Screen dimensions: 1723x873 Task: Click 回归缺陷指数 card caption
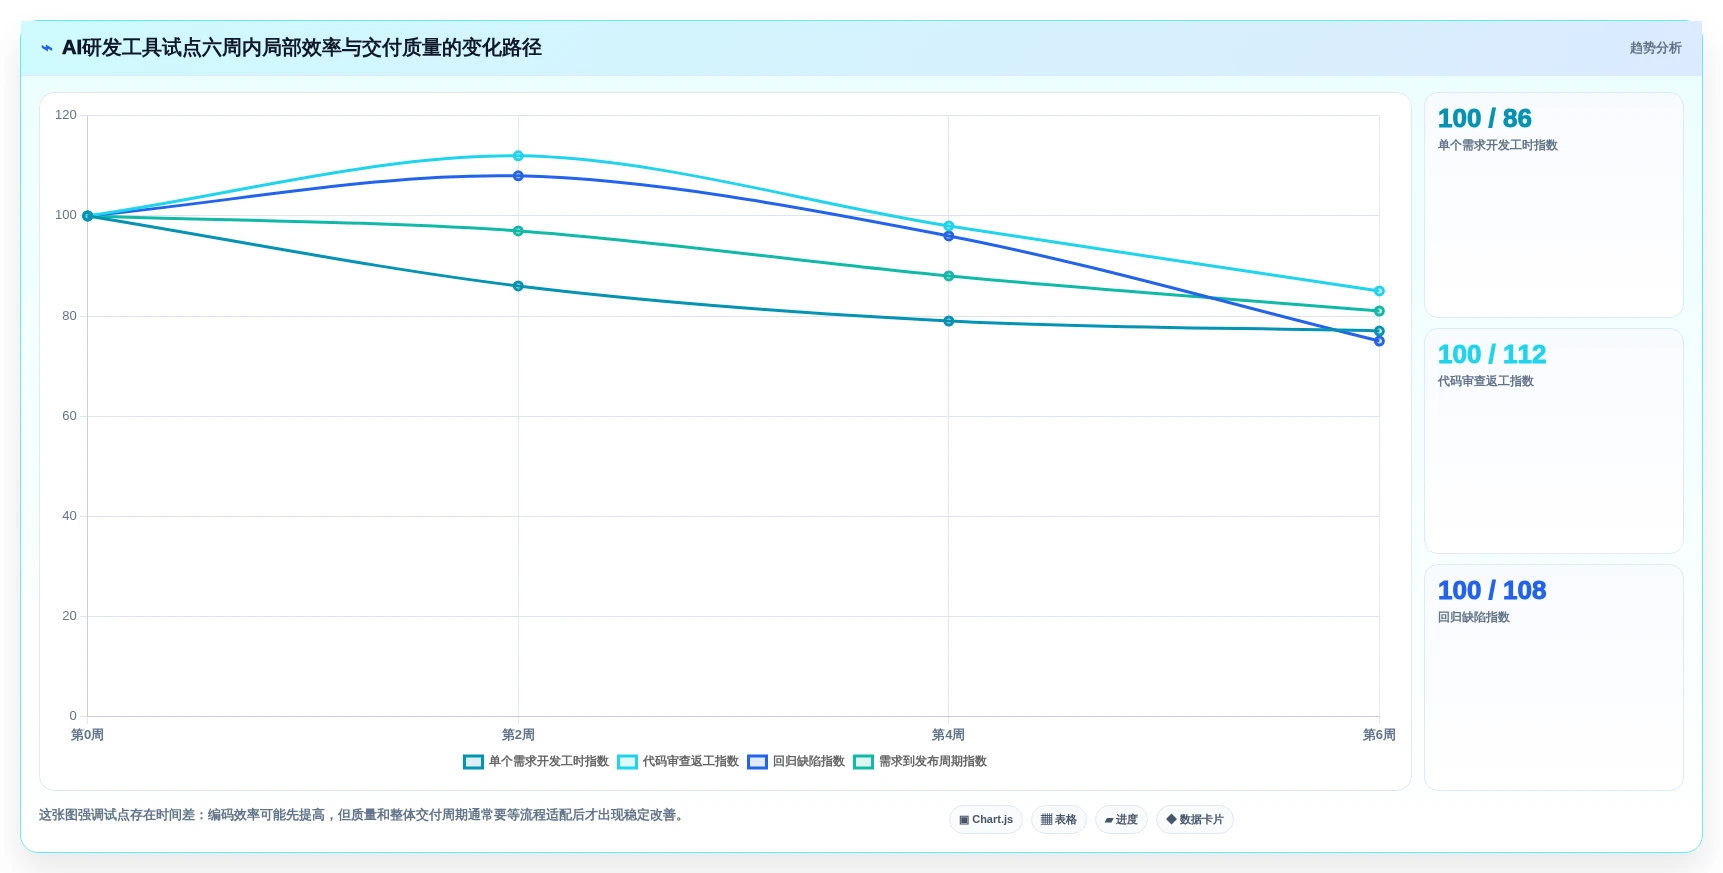pyautogui.click(x=1473, y=618)
